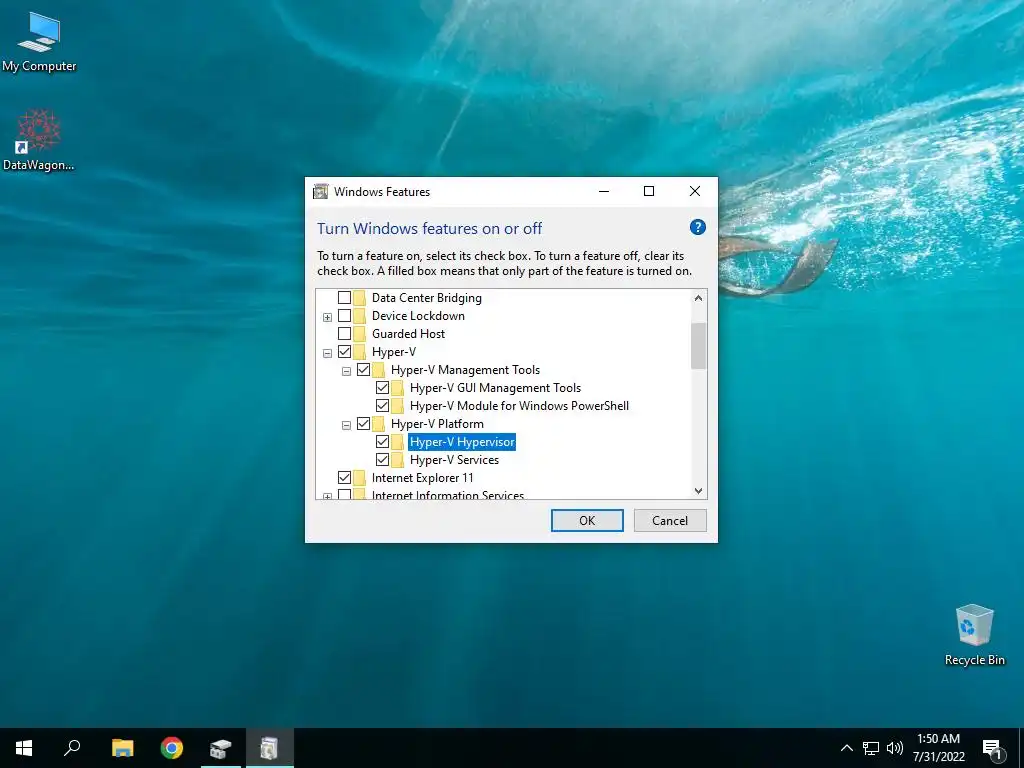Open Server Manager taskbar icon
This screenshot has width=1024, height=768.
tap(221, 748)
